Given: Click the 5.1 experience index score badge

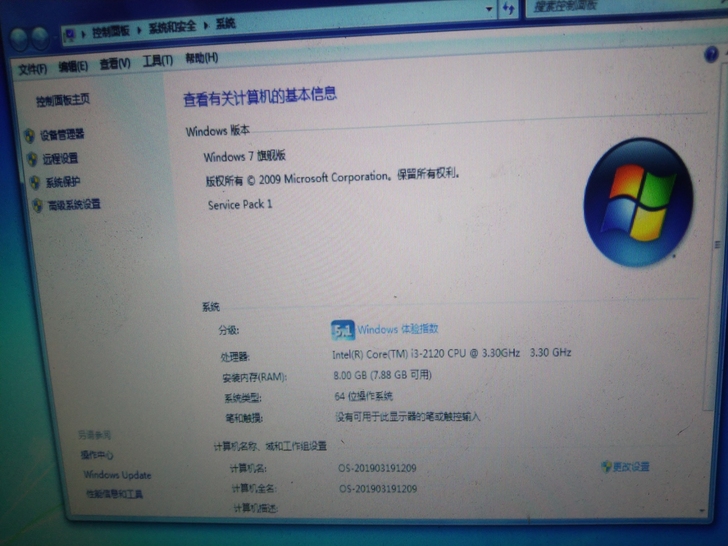Looking at the screenshot, I should pos(343,330).
